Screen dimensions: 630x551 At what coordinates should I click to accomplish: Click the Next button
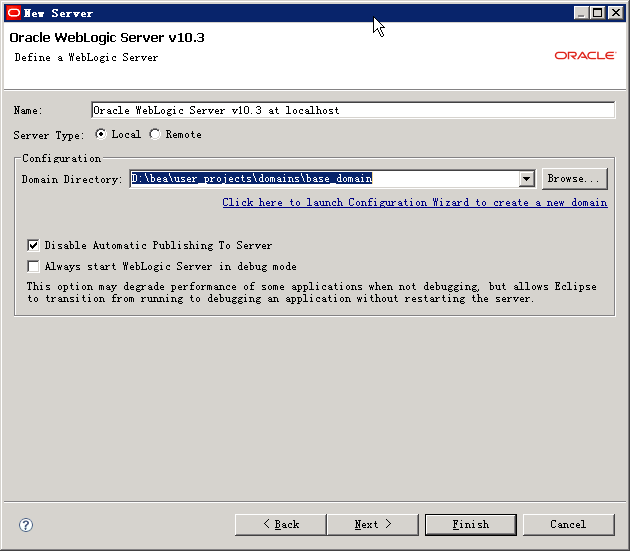click(373, 524)
